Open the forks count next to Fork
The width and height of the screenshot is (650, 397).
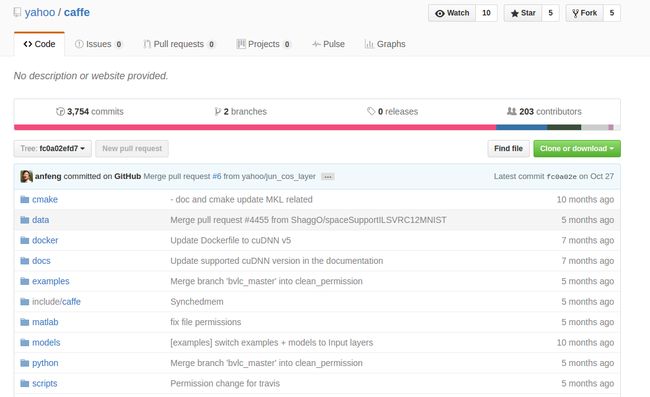click(x=612, y=13)
